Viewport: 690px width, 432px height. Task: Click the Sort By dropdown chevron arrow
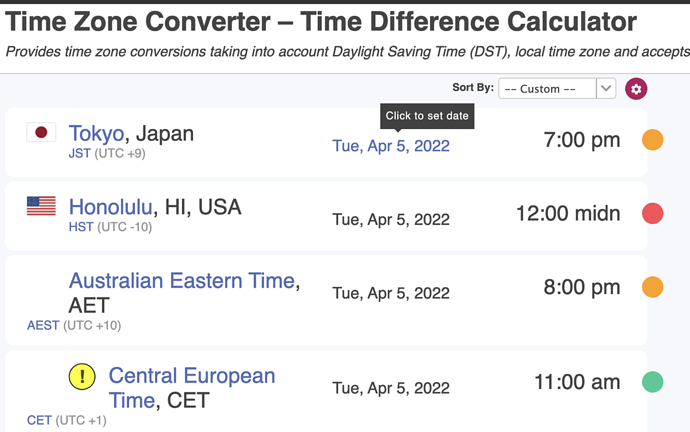click(x=606, y=88)
